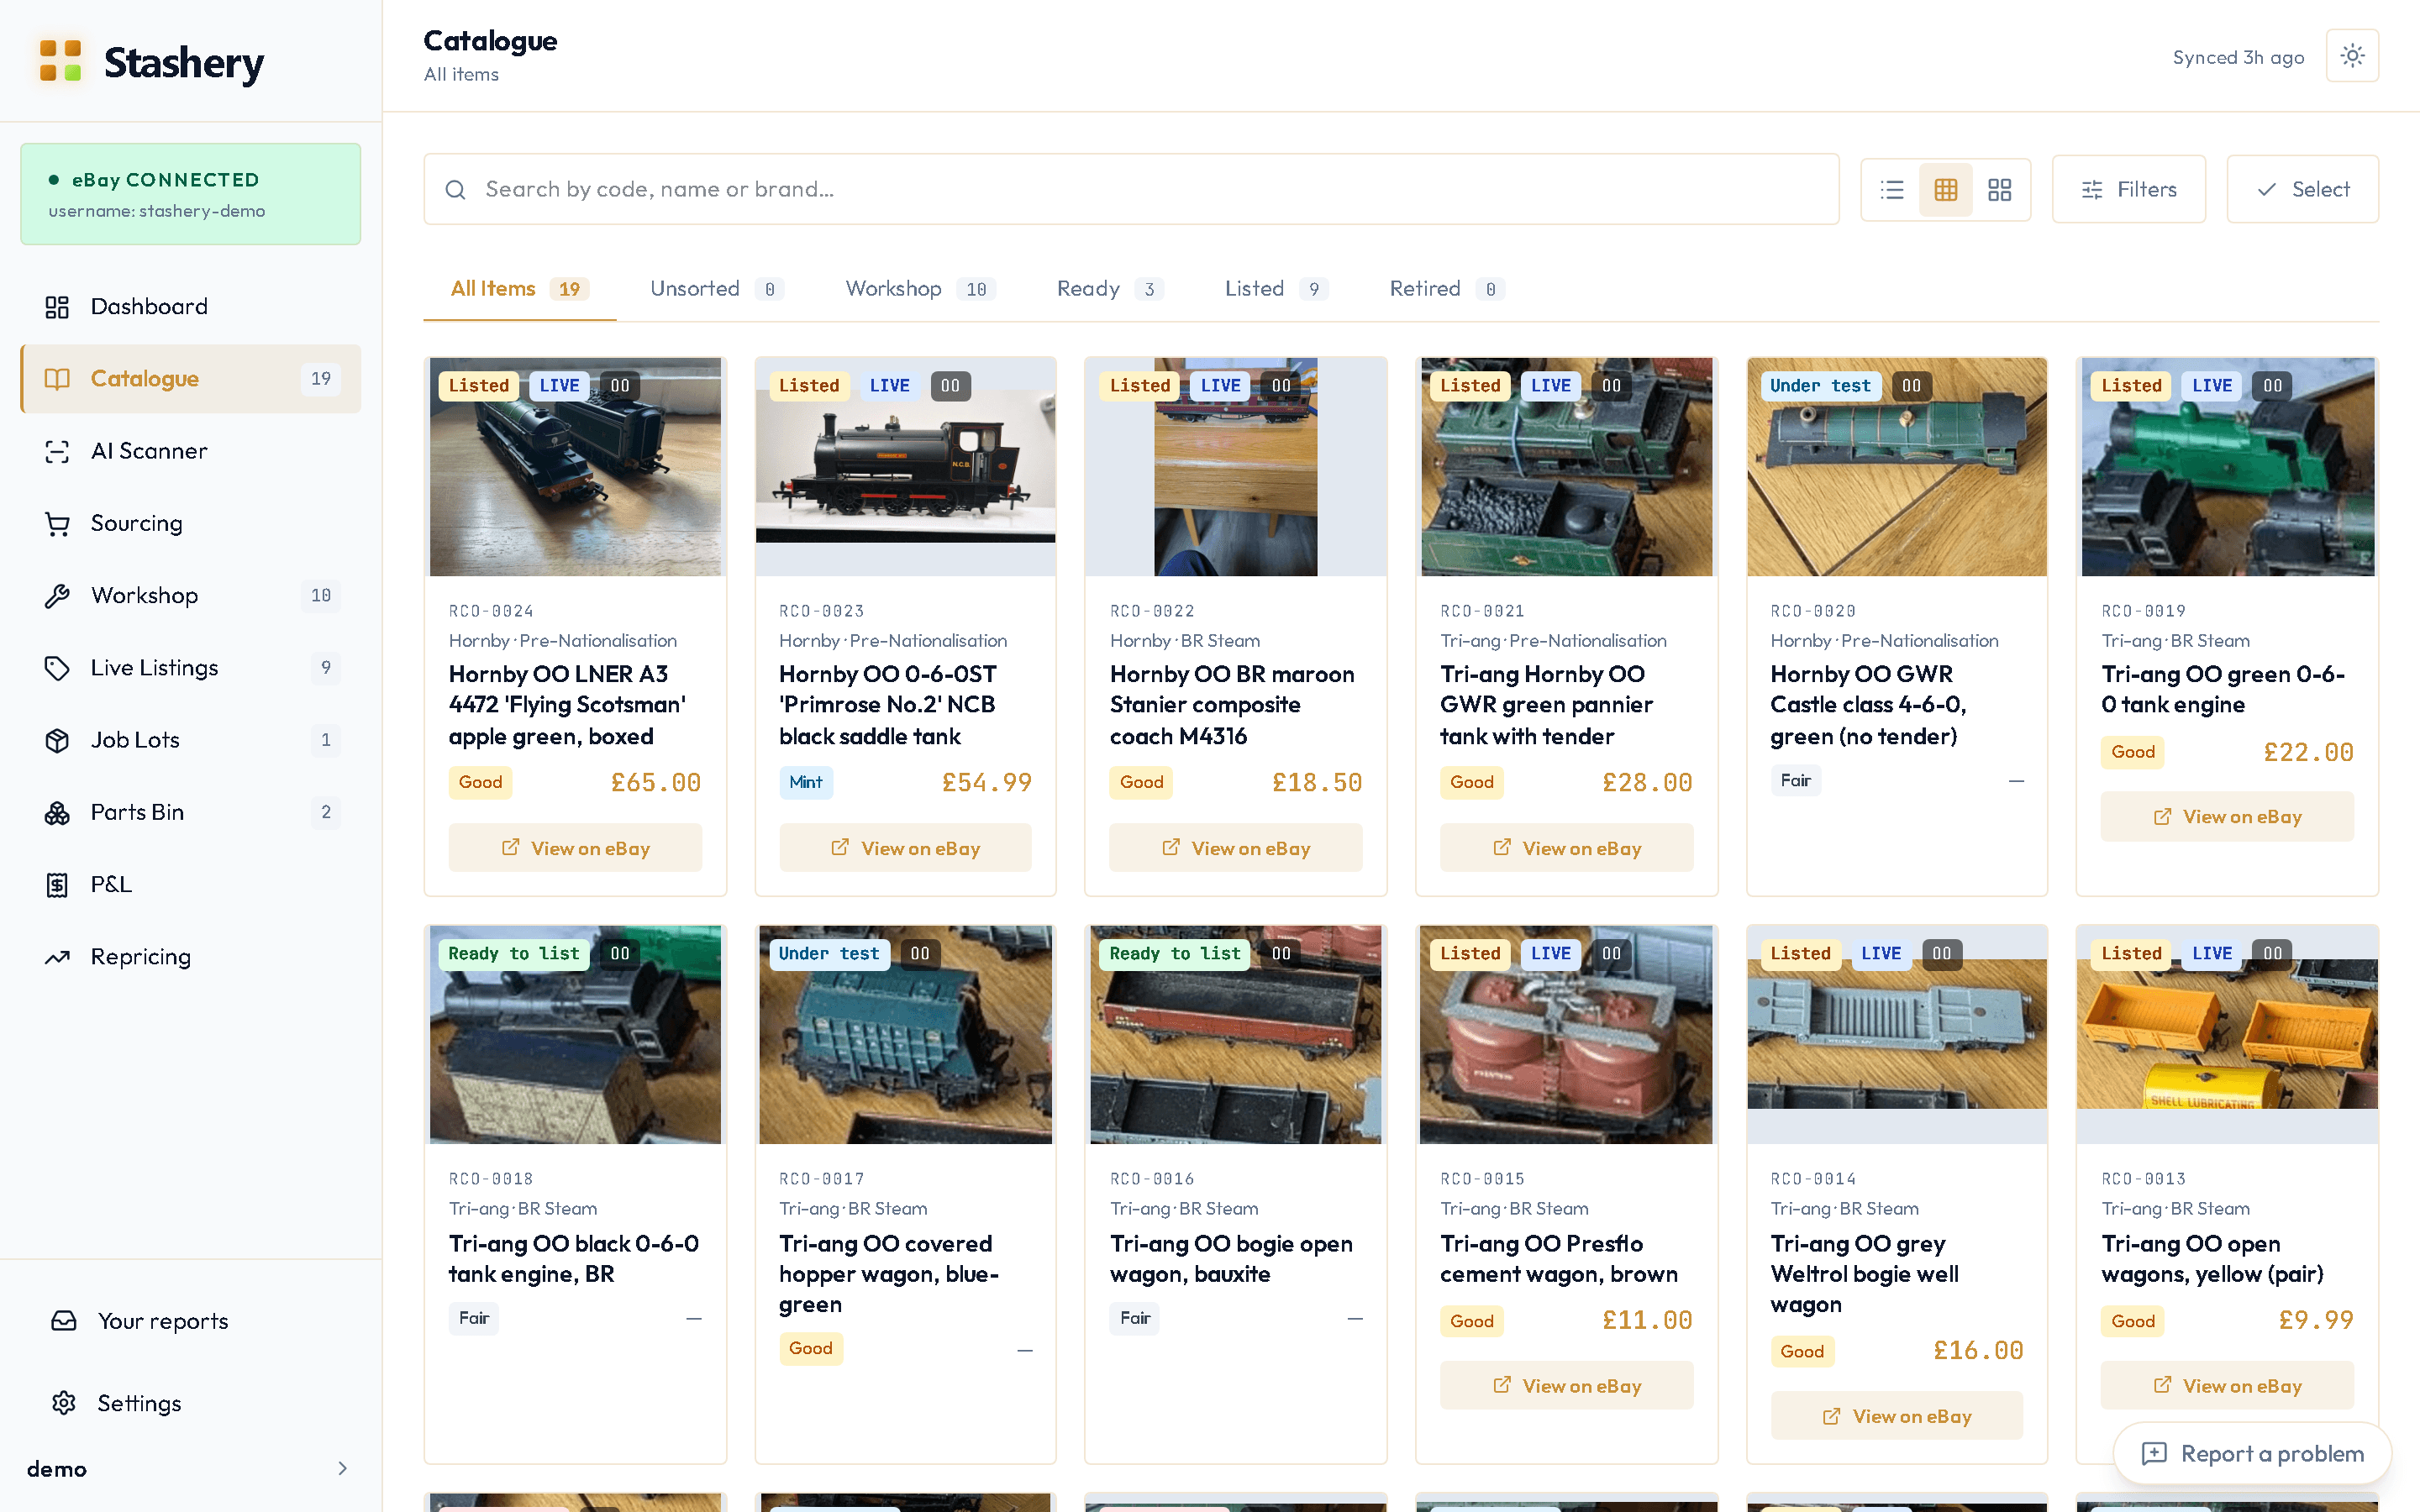Viewport: 2420px width, 1512px height.
Task: Switch to list view layout
Action: point(1891,189)
